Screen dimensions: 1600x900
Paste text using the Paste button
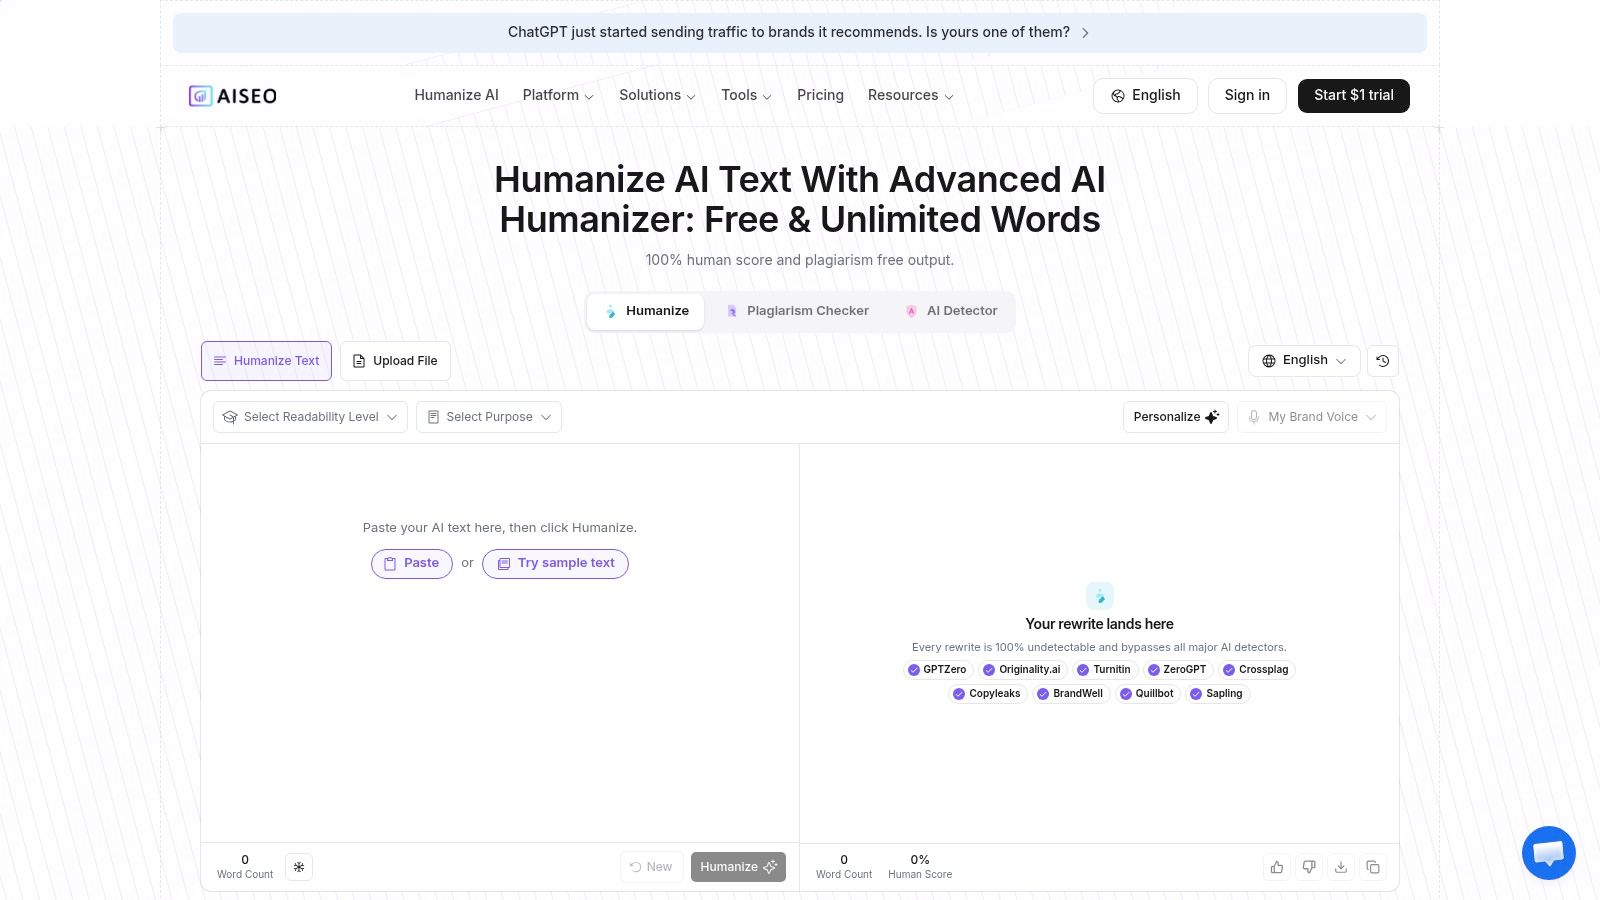tap(412, 564)
